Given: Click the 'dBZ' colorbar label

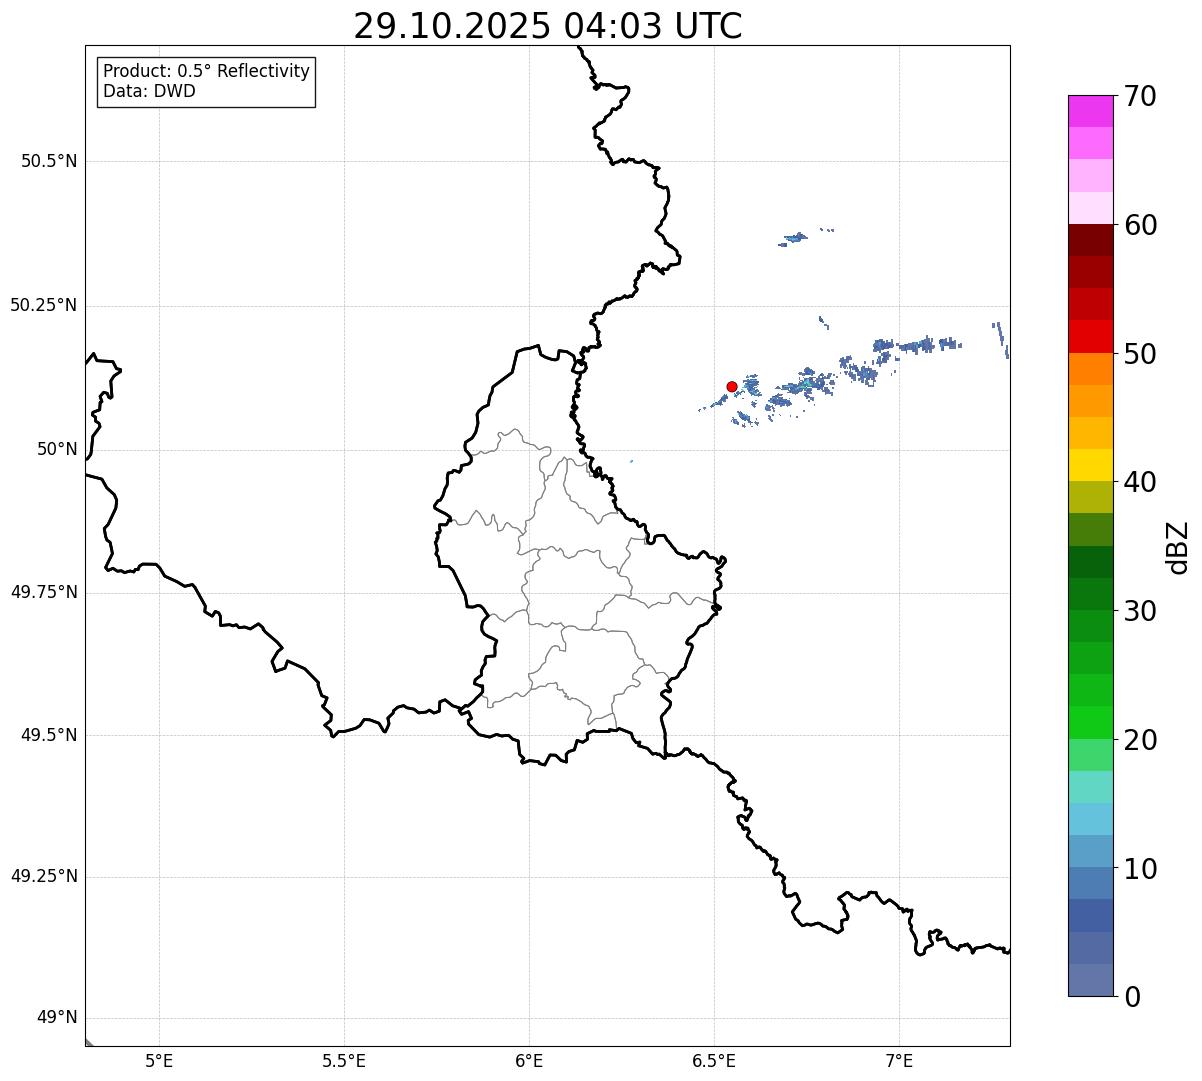Looking at the screenshot, I should click(x=1177, y=547).
